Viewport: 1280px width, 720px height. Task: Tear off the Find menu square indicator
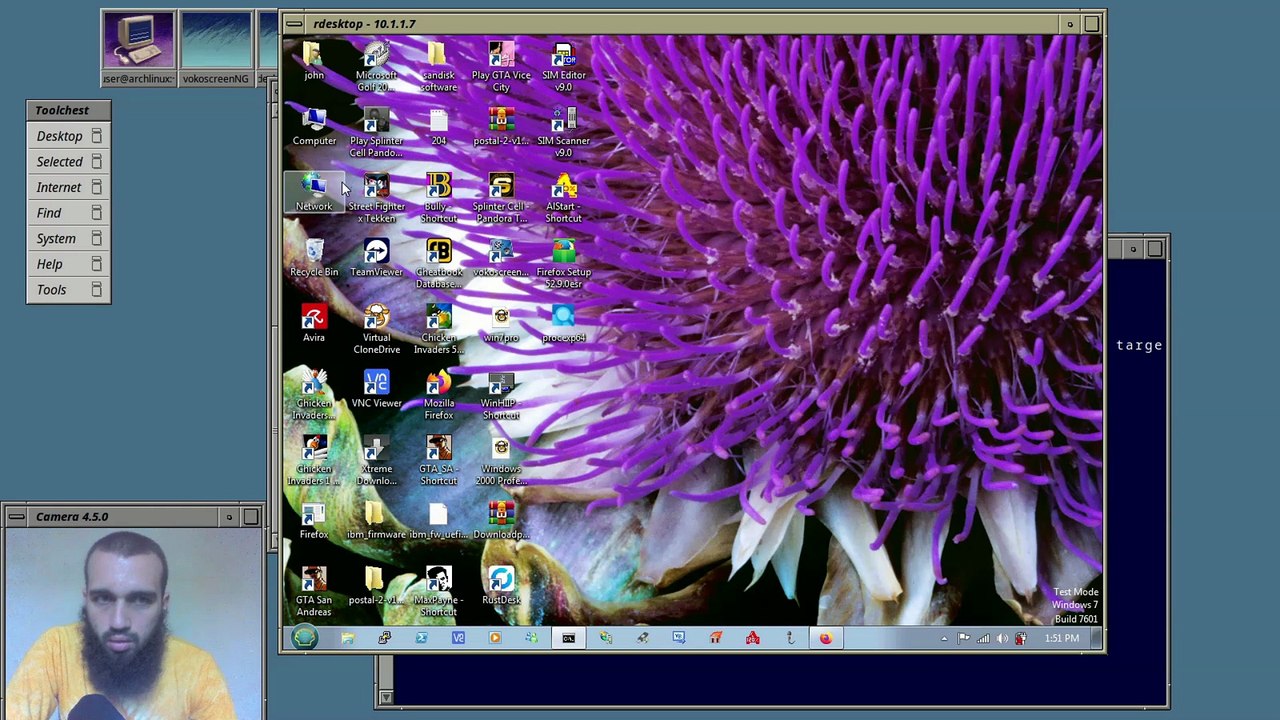tap(96, 213)
